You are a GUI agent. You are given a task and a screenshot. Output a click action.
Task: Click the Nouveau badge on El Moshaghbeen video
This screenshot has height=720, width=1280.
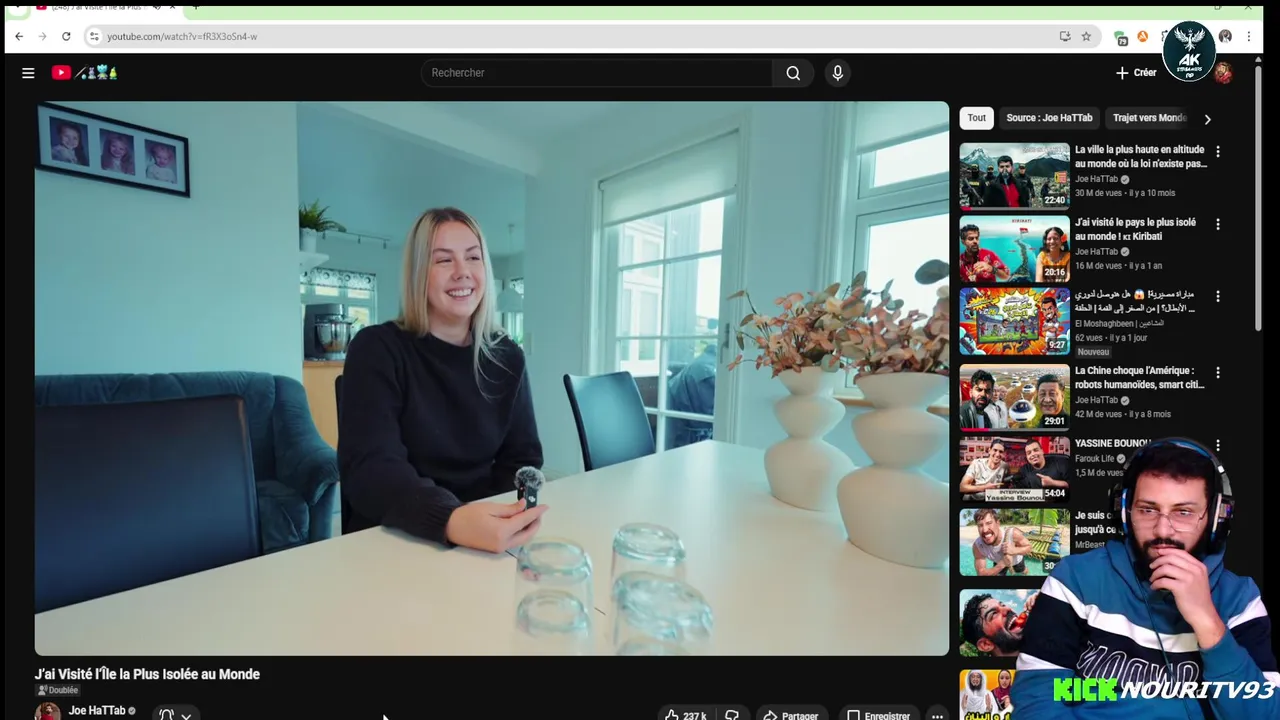pos(1093,352)
